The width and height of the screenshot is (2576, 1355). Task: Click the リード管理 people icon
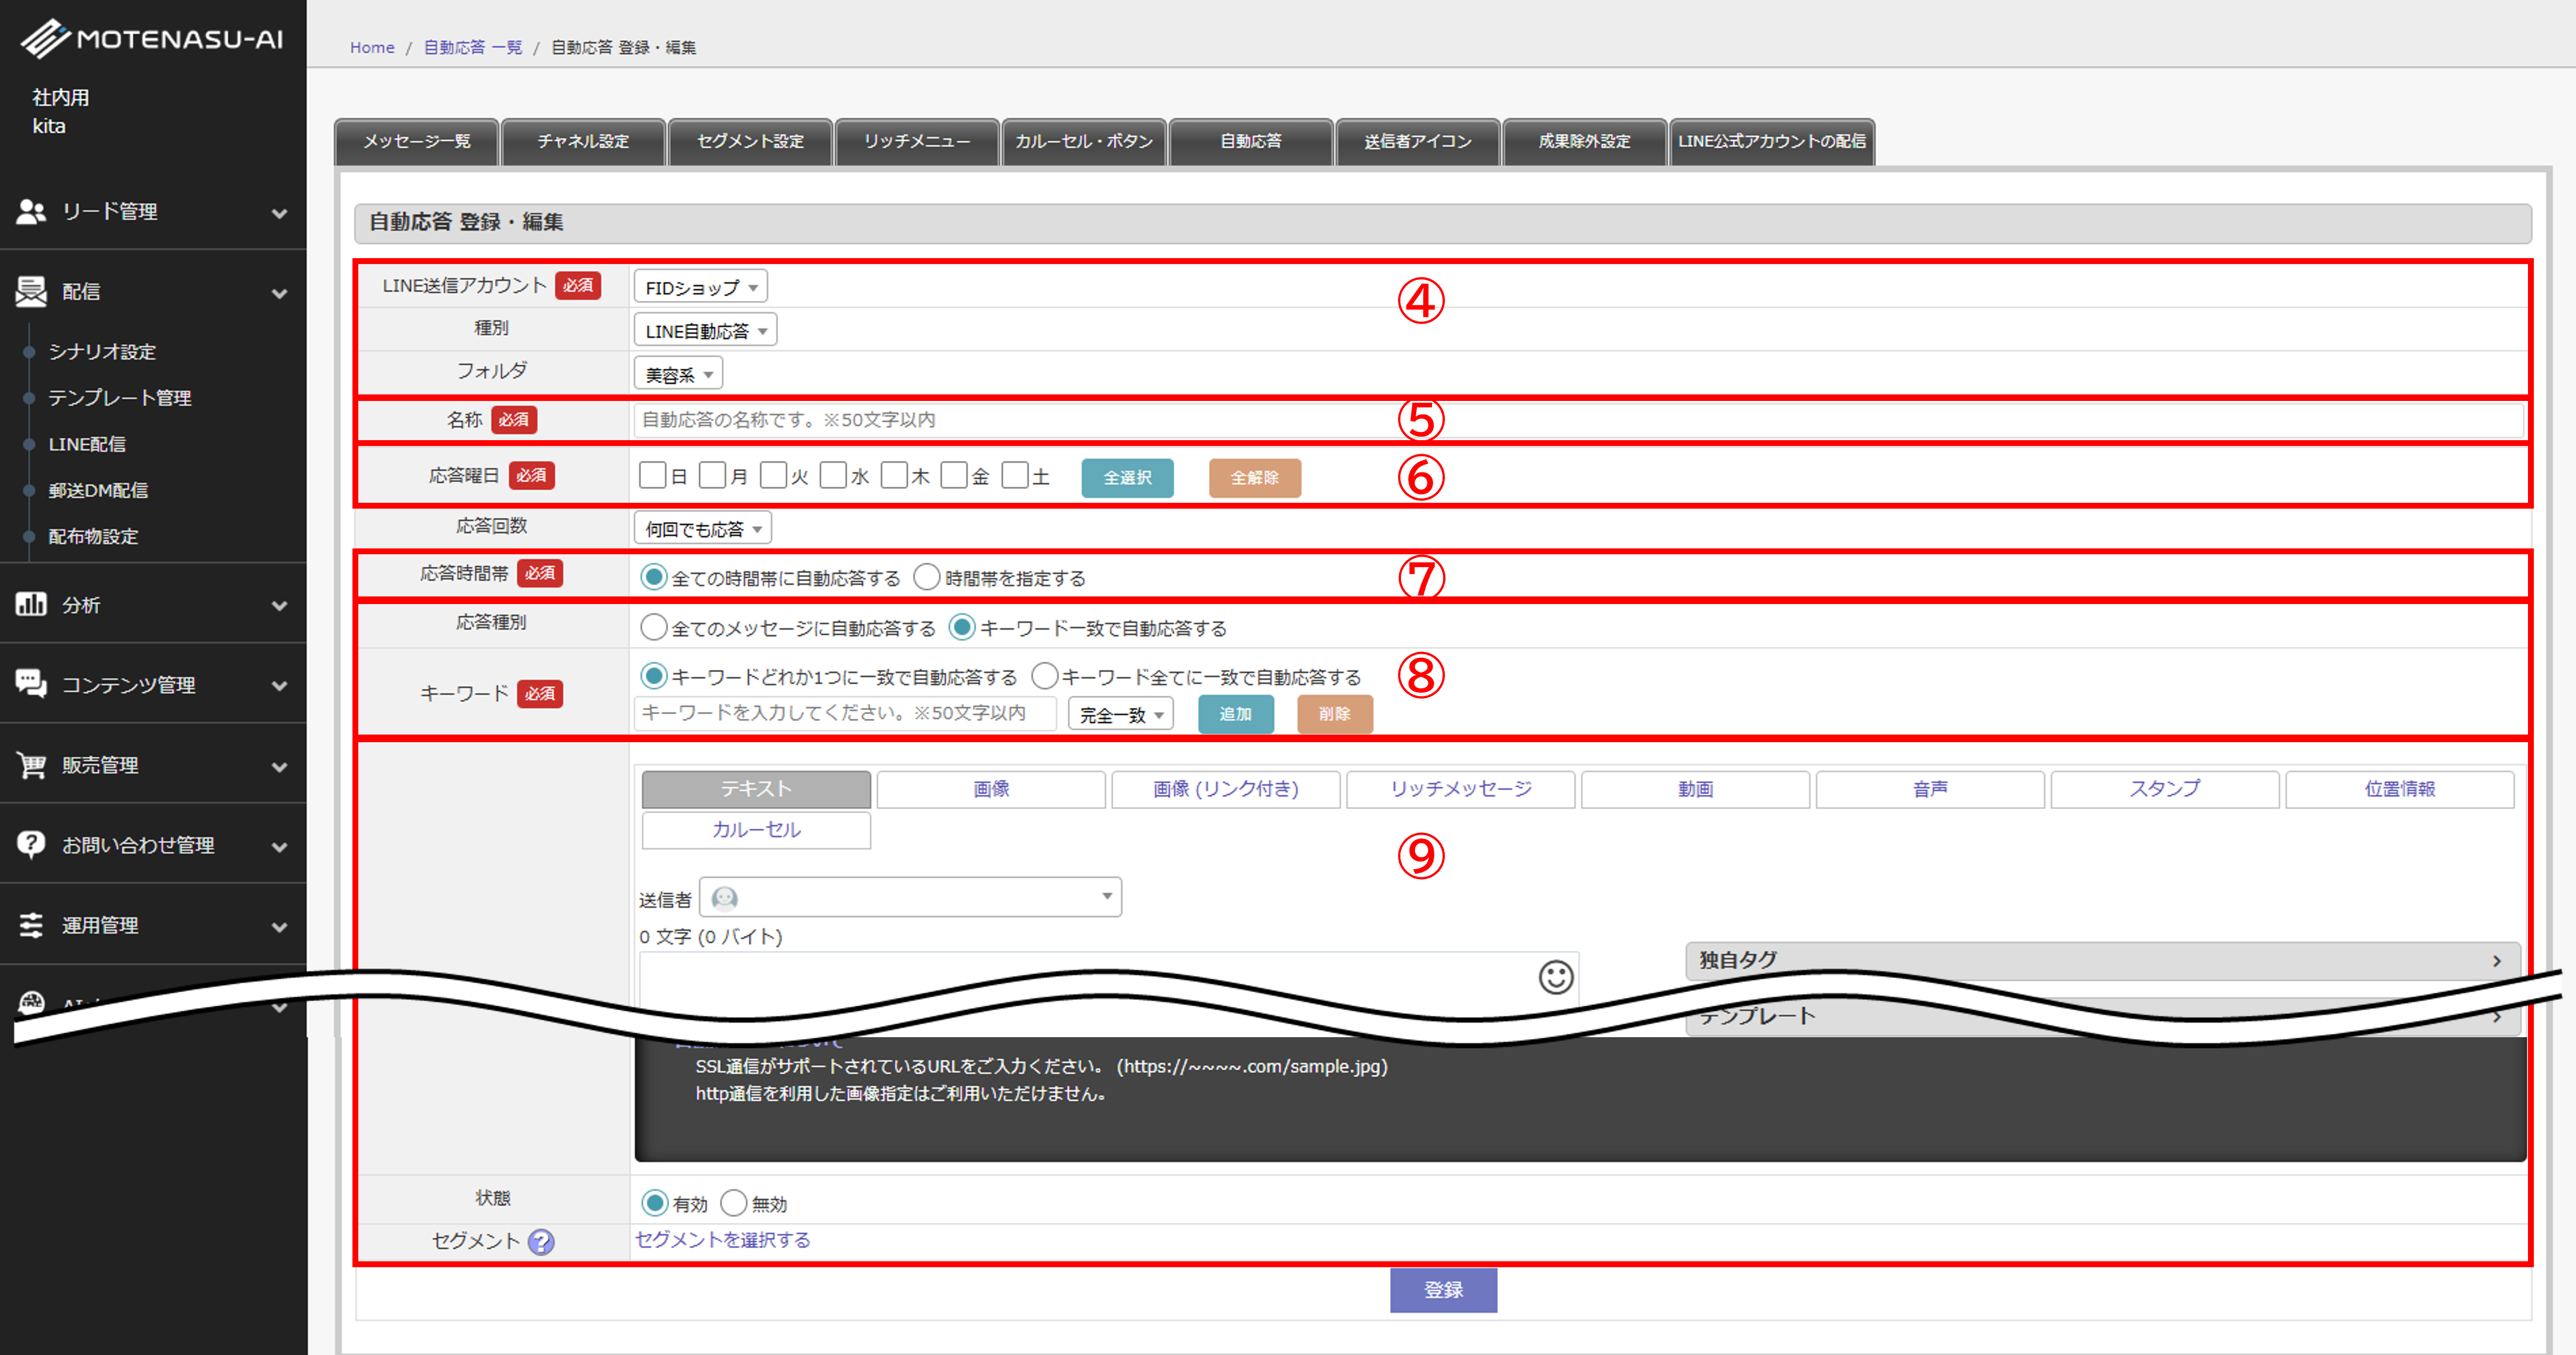point(31,211)
